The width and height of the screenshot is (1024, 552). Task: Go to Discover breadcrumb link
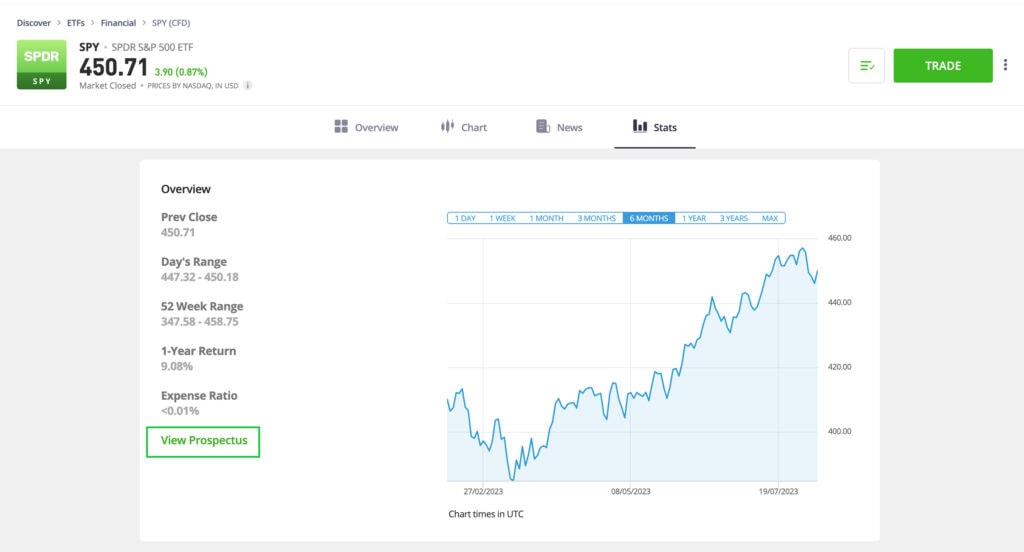click(x=34, y=23)
